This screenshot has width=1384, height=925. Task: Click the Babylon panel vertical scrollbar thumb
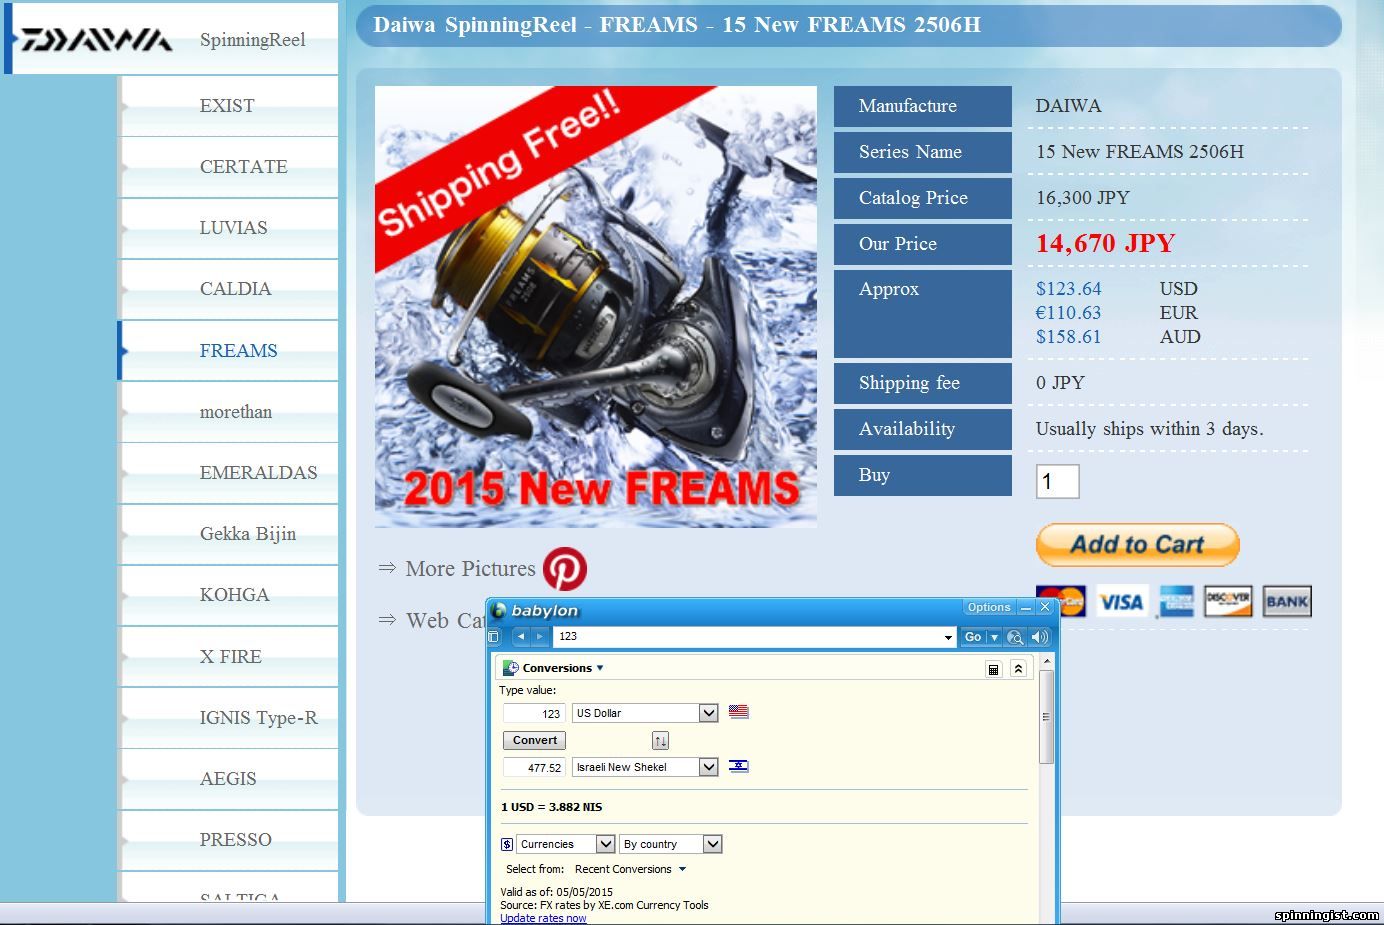click(x=1046, y=716)
